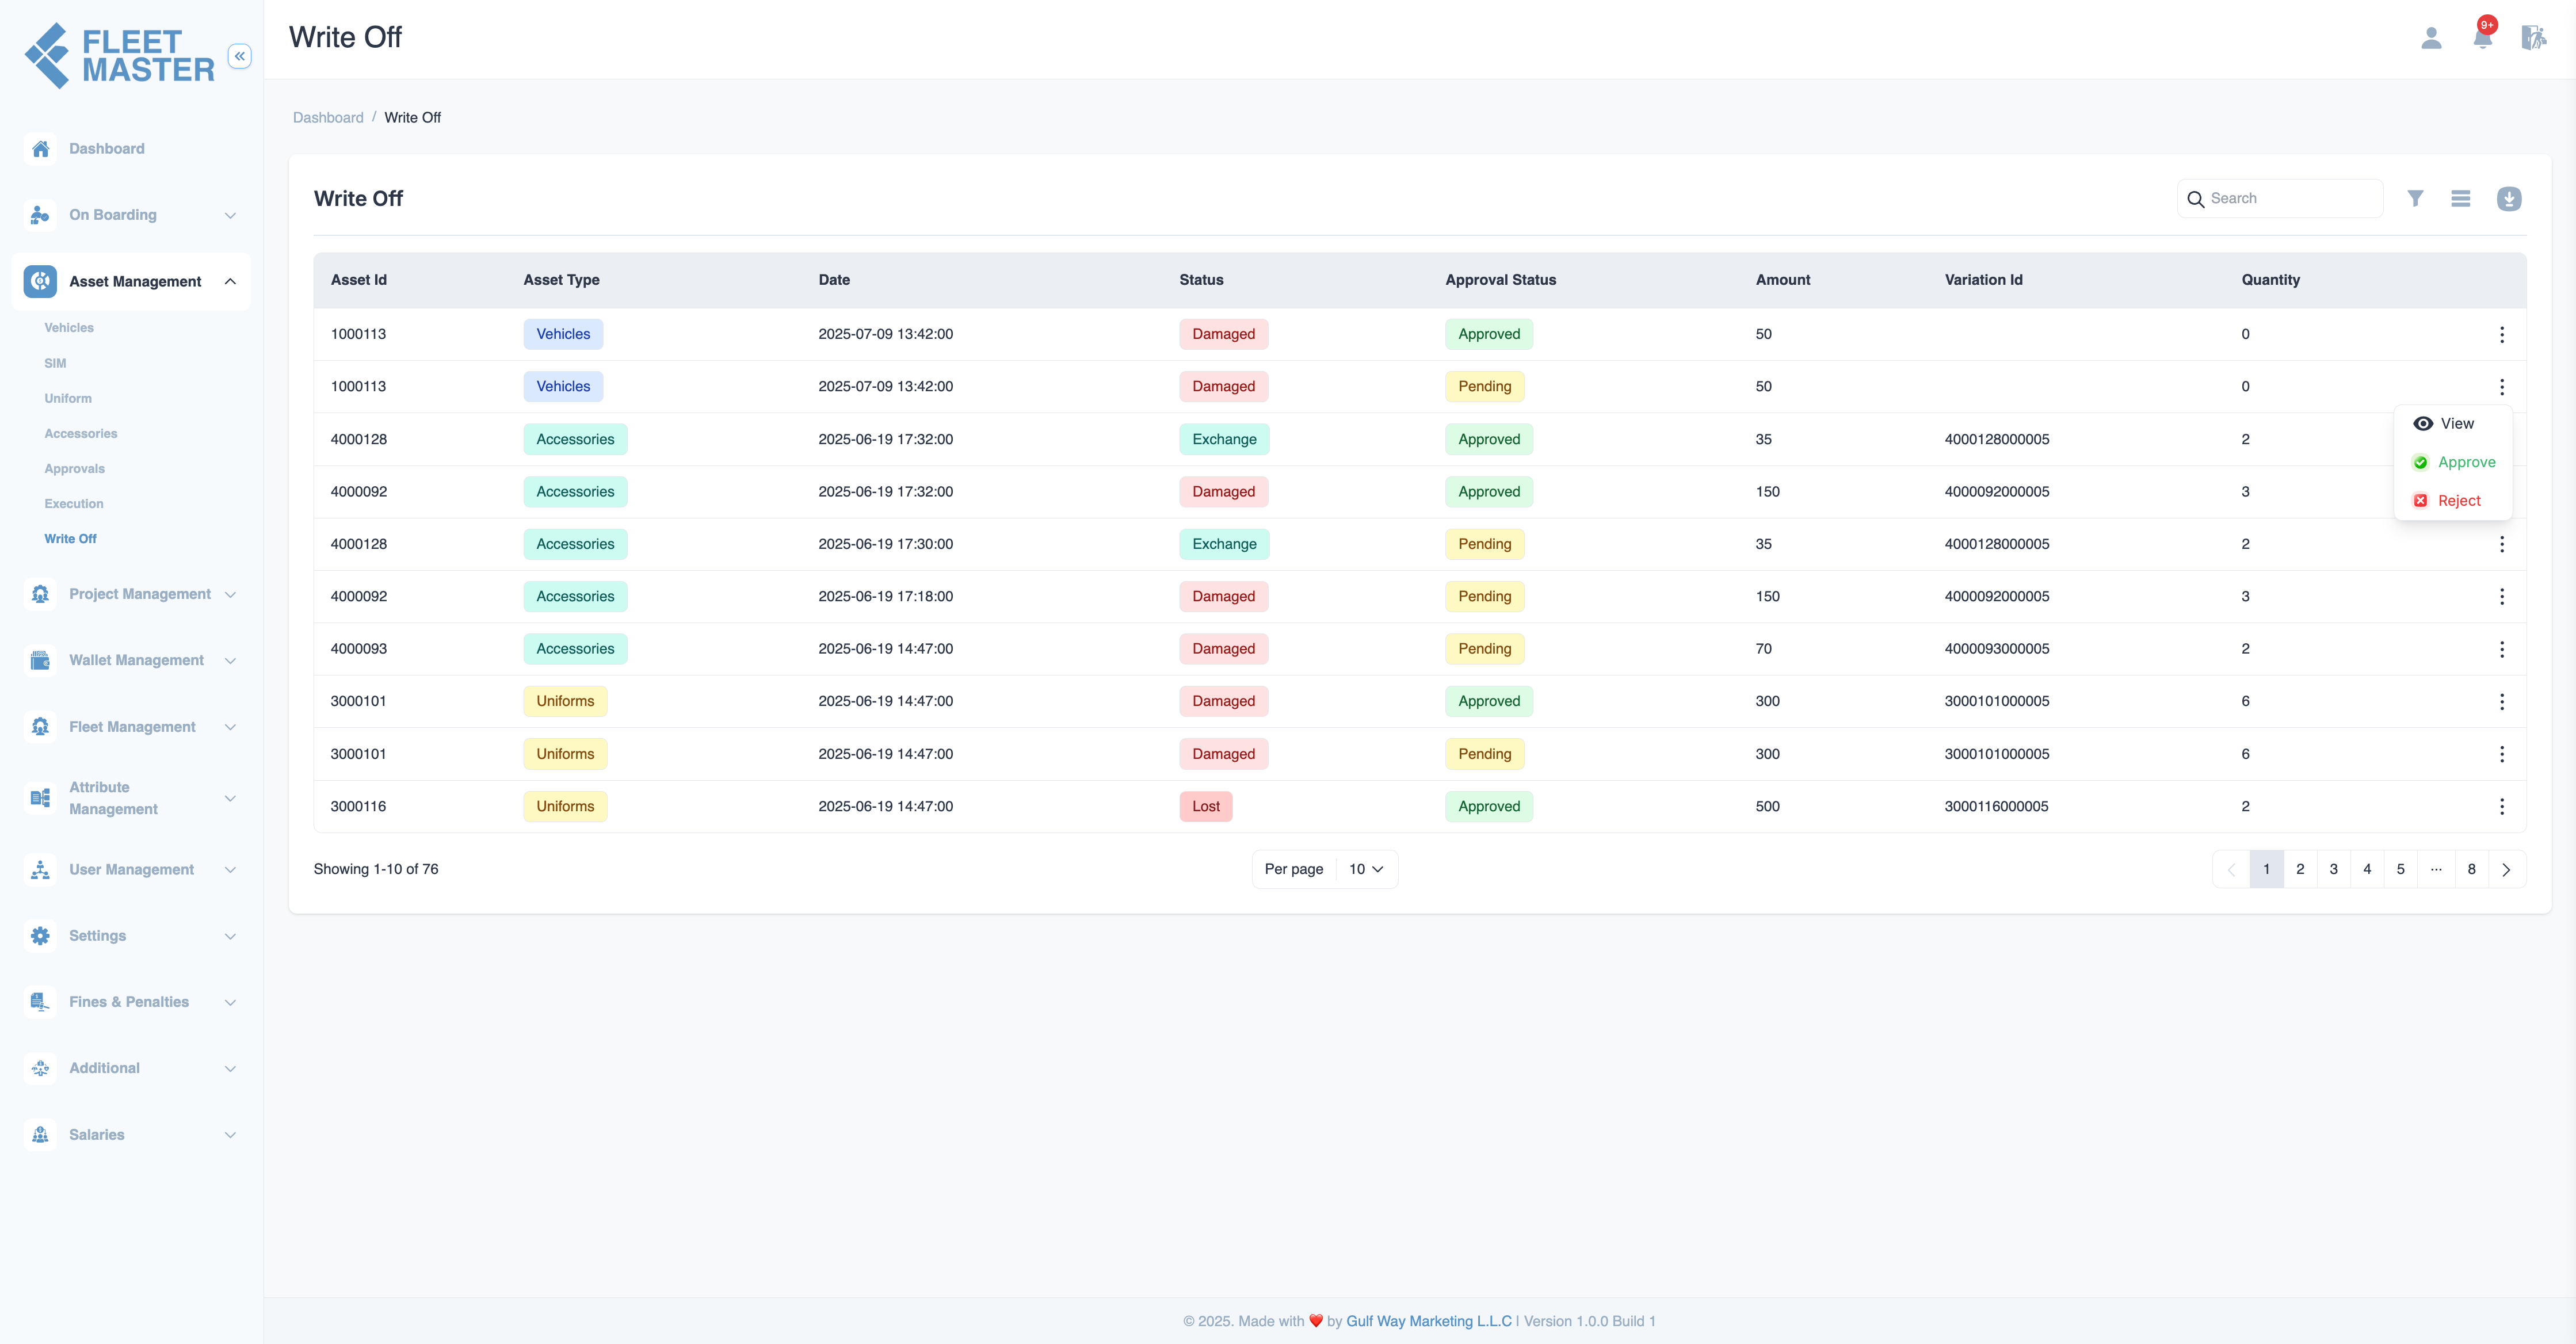This screenshot has height=1344, width=2576.
Task: Choose Reject in the row context menu
Action: pos(2446,501)
